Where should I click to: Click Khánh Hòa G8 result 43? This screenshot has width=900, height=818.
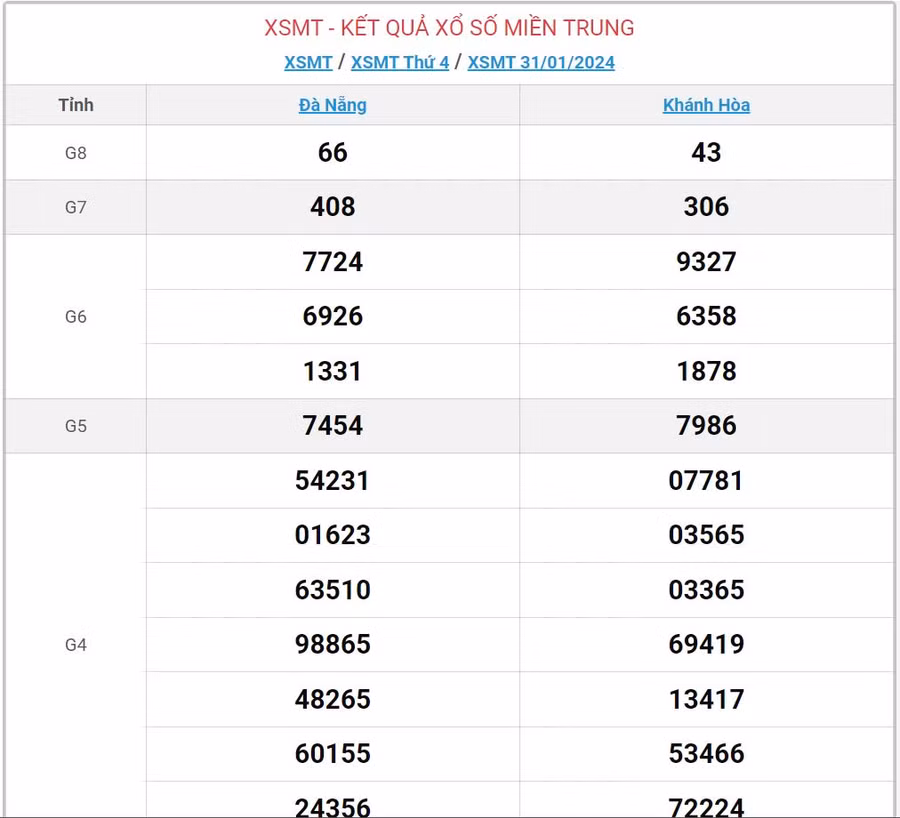pos(706,153)
